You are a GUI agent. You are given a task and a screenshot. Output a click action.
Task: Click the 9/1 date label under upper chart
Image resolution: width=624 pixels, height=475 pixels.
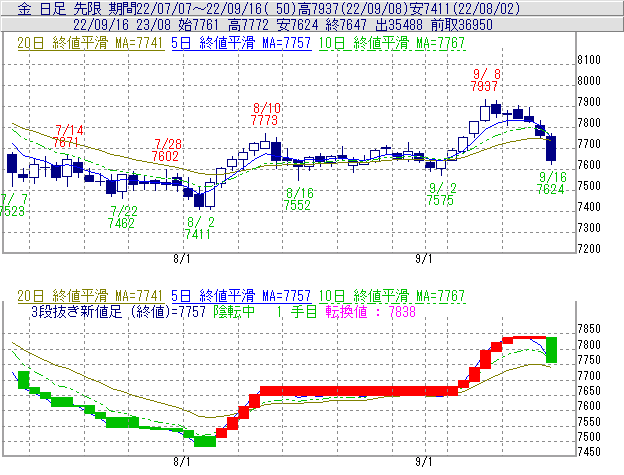pyautogui.click(x=423, y=259)
